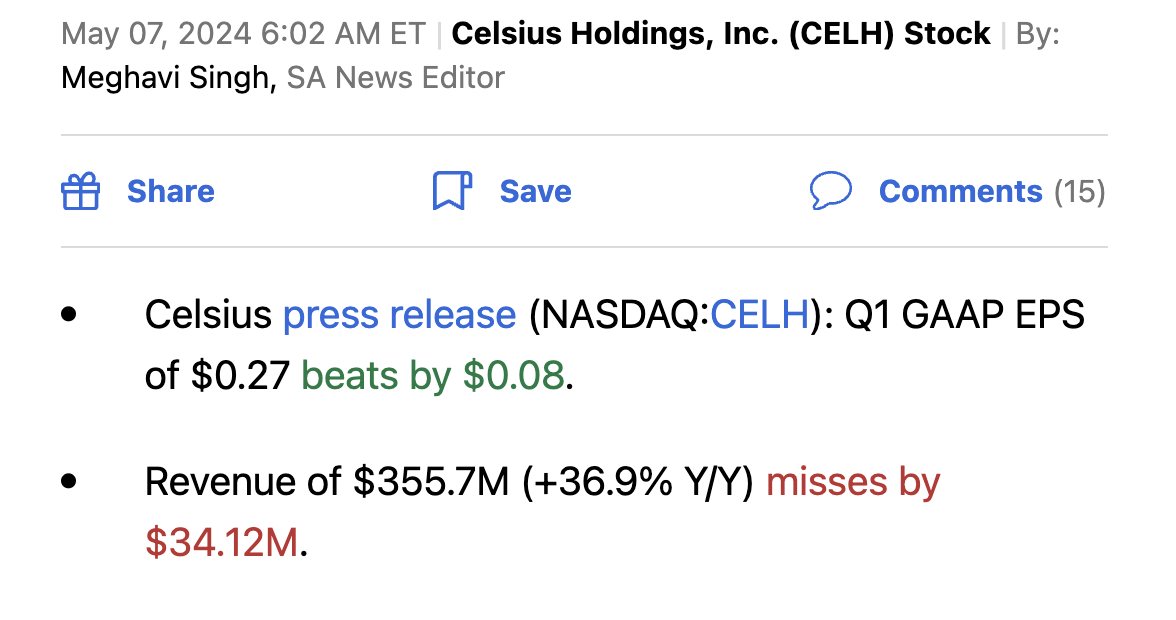This screenshot has width=1176, height=620.
Task: Open the Celsius Holdings (CELH) Stock page
Action: 718,33
